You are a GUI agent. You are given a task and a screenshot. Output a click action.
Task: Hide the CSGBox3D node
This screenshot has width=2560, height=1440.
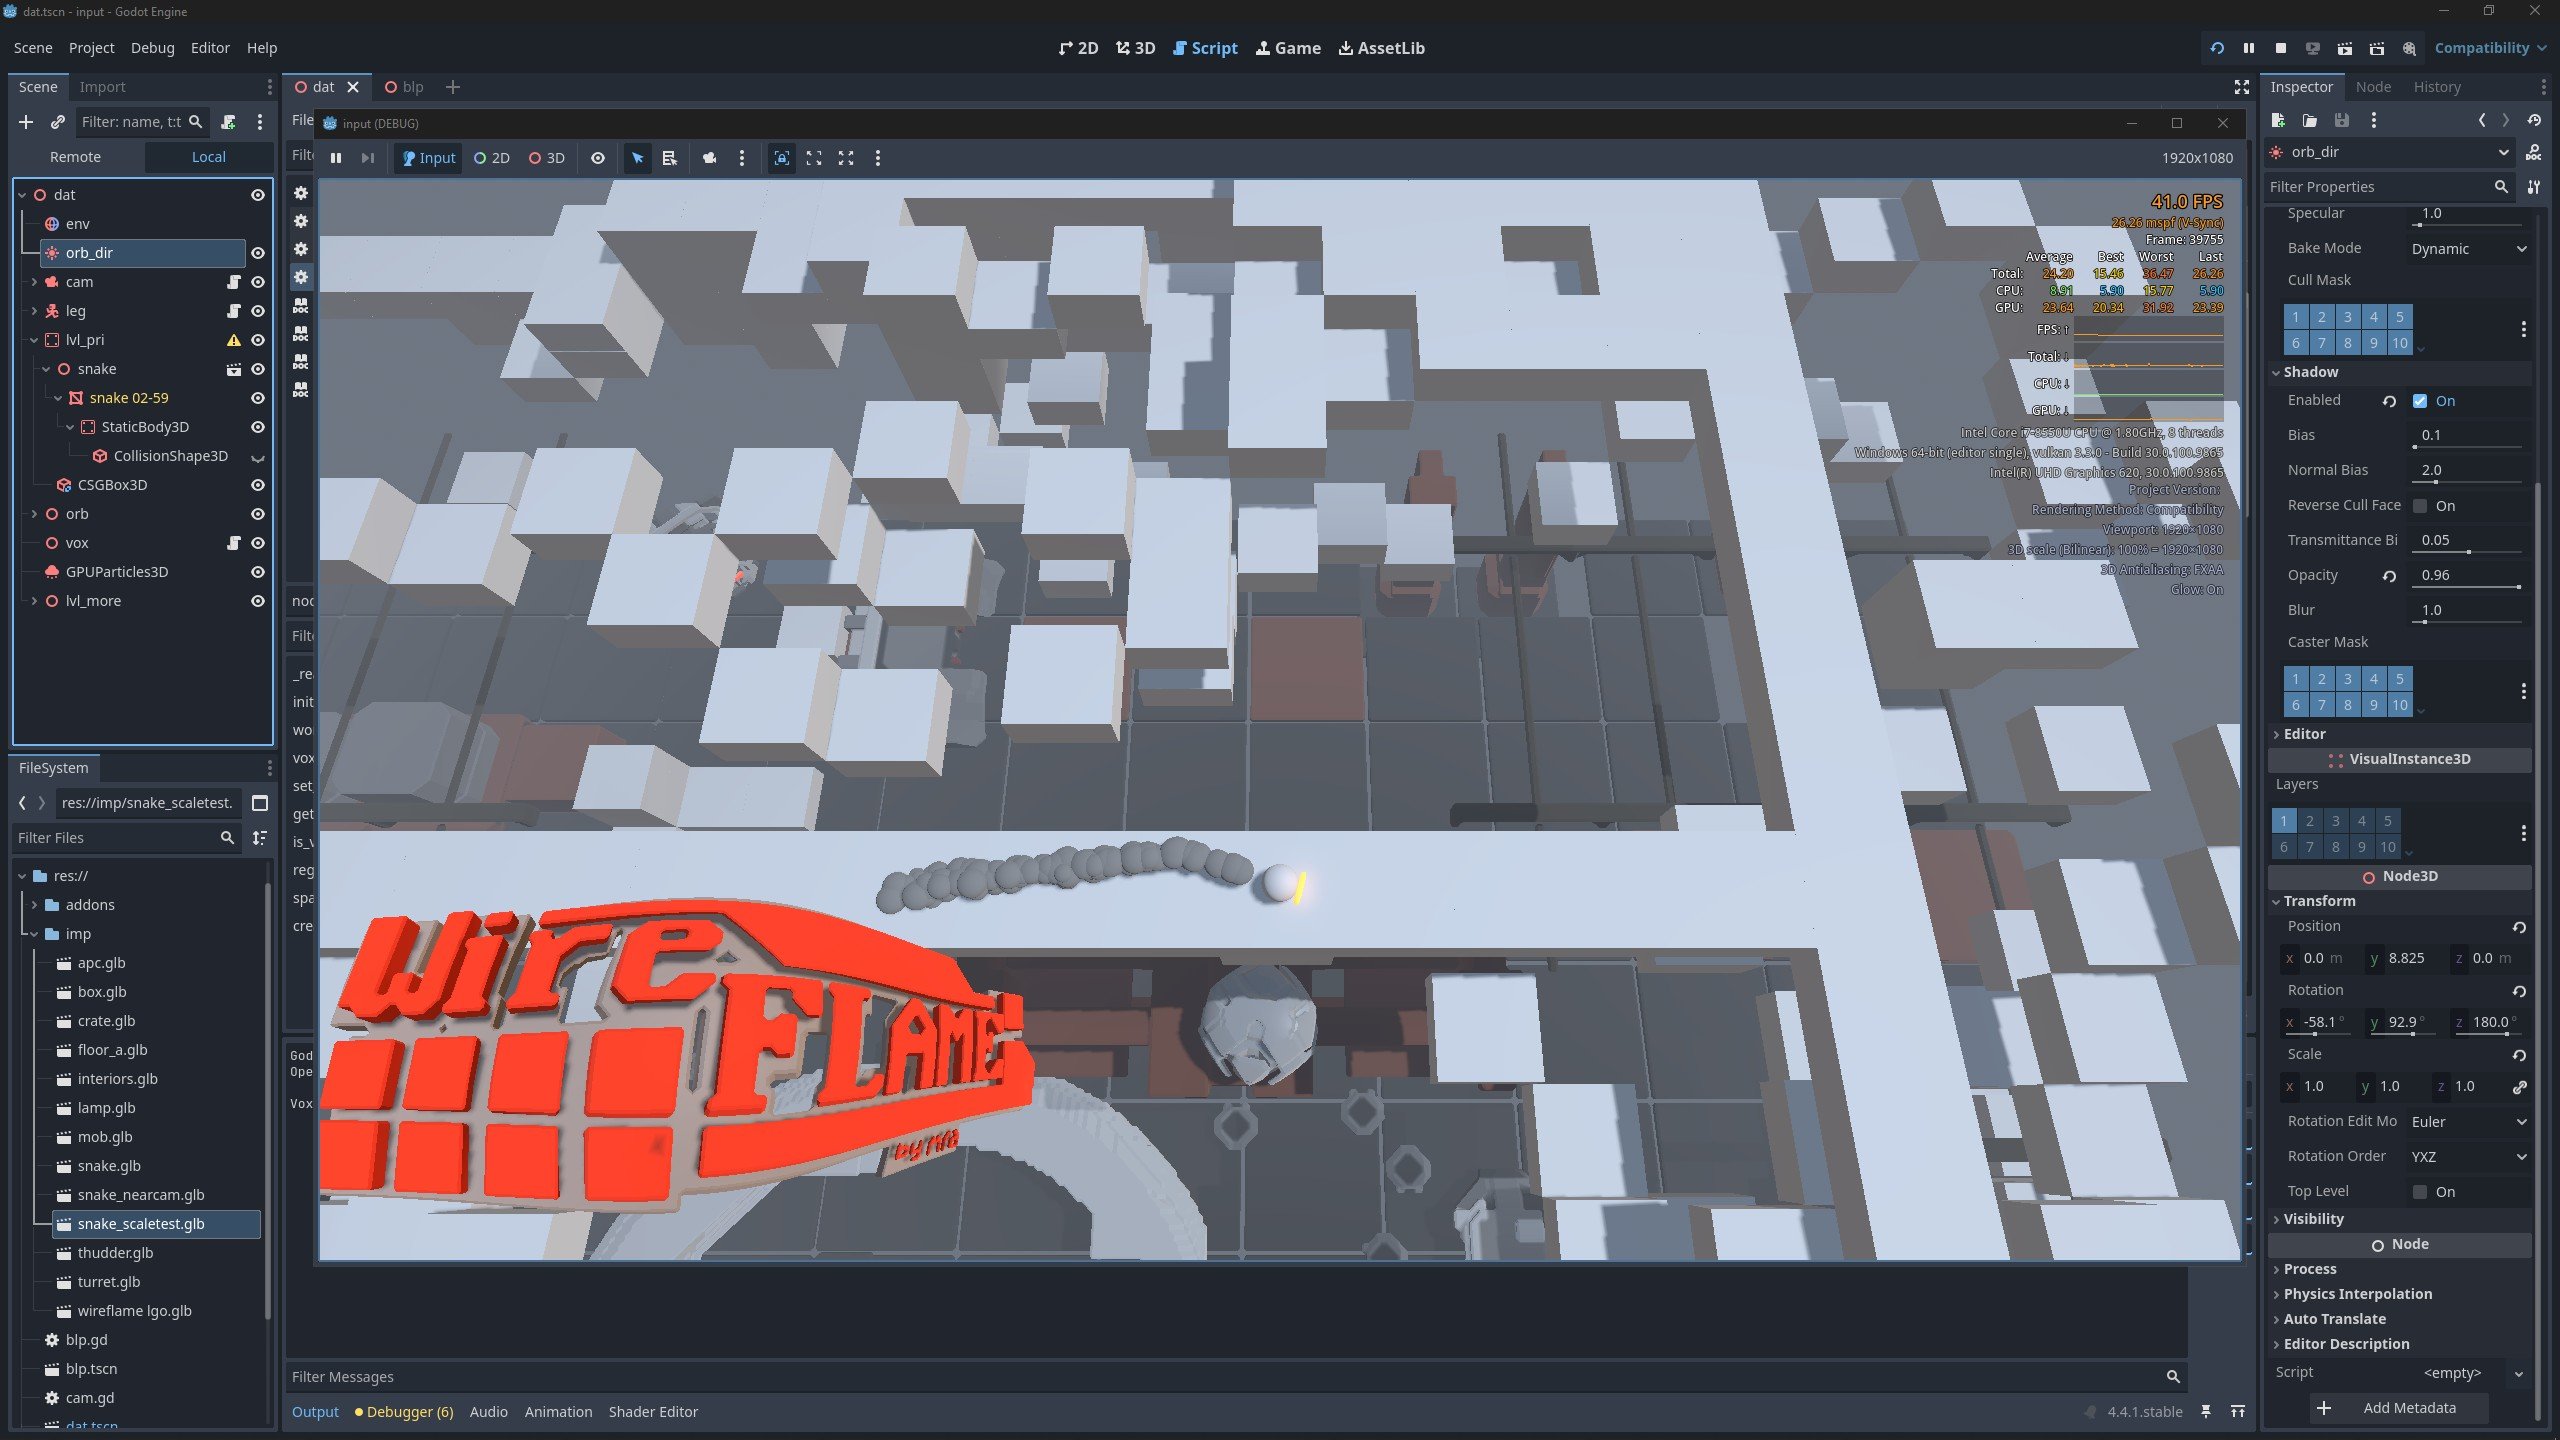258,485
